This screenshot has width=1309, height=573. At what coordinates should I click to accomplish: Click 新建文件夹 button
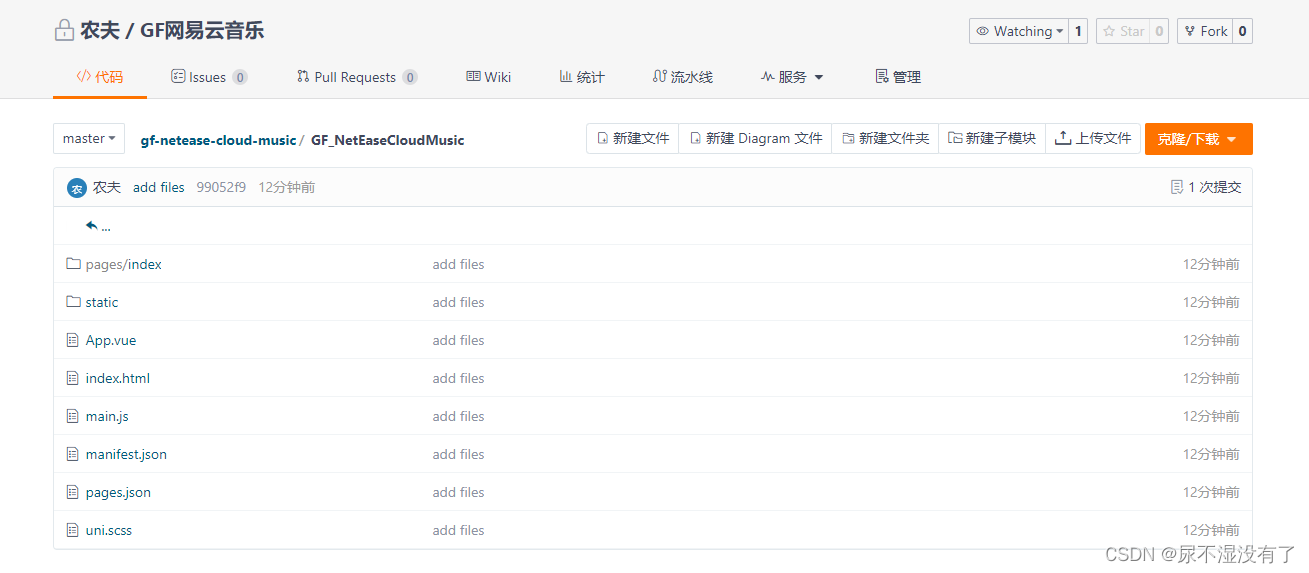click(x=885, y=138)
